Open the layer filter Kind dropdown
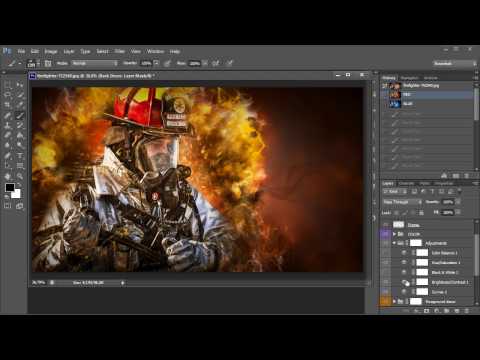The width and height of the screenshot is (480, 360). [x=395, y=192]
